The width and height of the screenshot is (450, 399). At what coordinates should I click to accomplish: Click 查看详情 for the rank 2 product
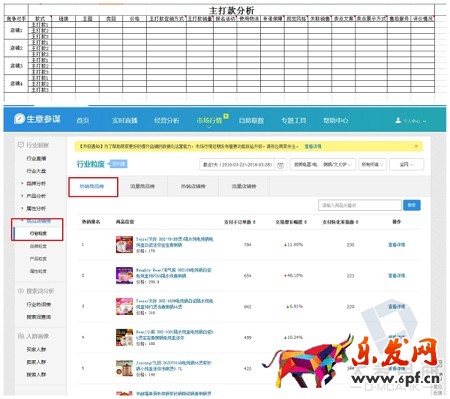click(x=396, y=276)
